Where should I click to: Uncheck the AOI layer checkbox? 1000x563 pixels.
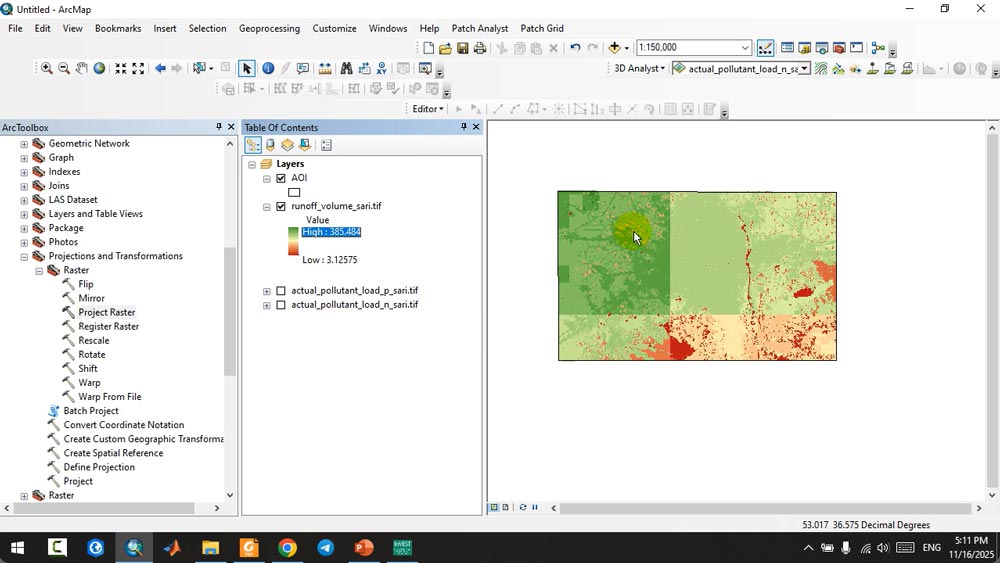coord(281,178)
